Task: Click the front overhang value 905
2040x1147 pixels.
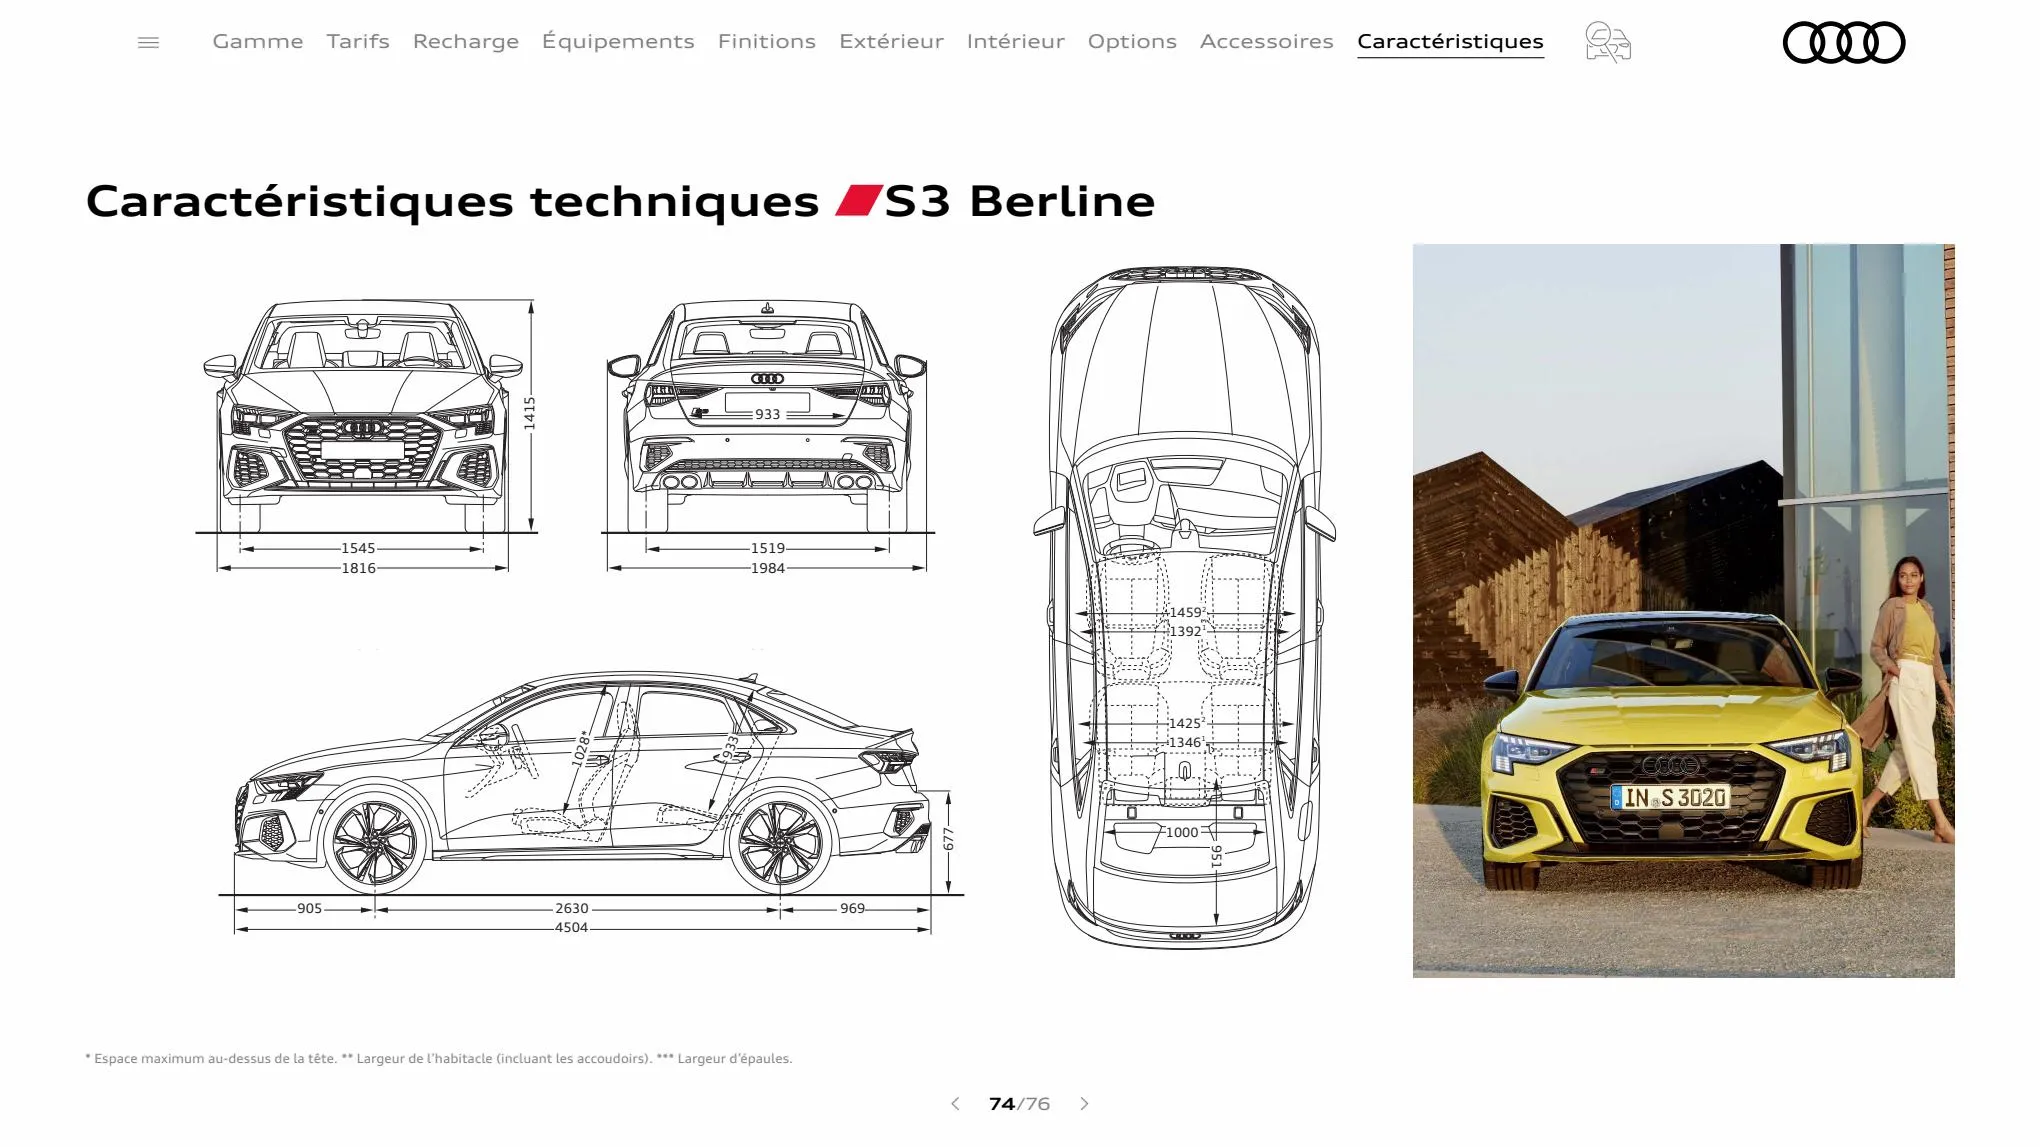Action: point(310,908)
